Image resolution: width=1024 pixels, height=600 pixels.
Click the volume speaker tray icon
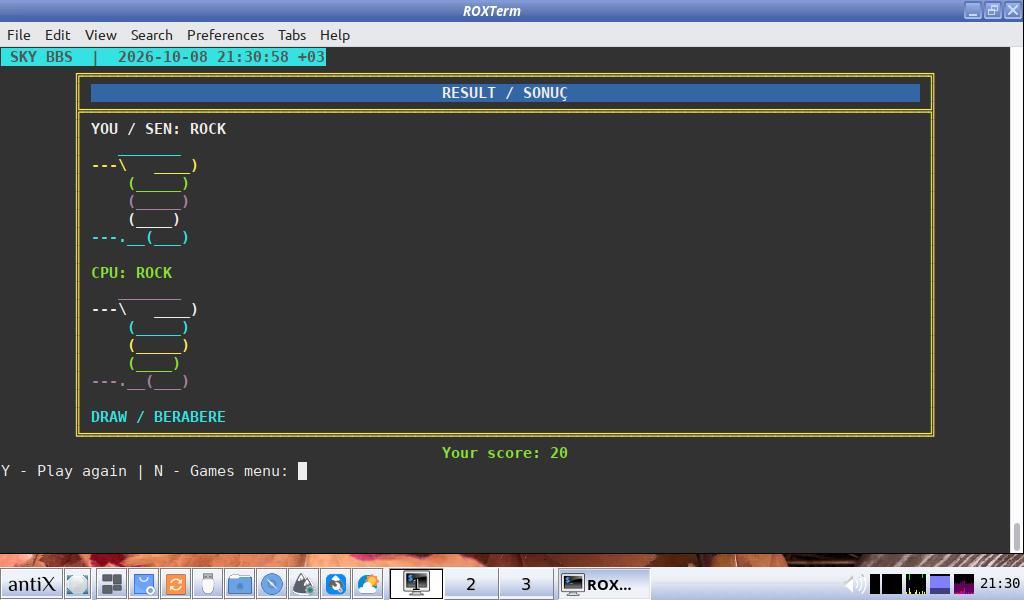[x=854, y=584]
